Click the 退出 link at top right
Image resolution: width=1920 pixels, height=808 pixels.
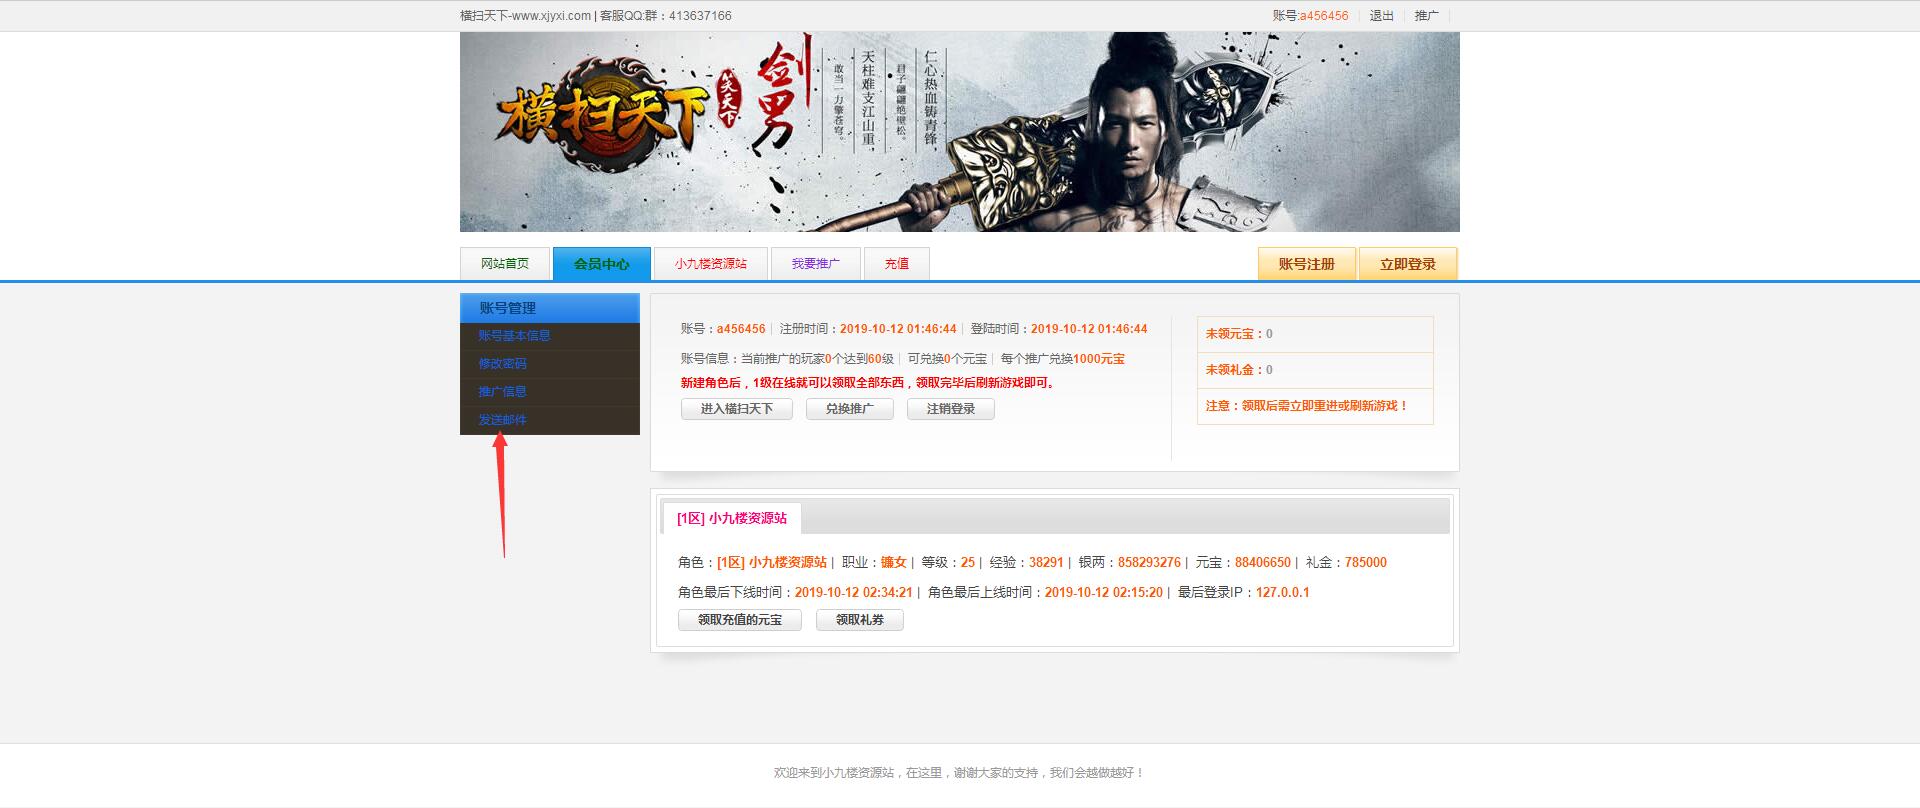(1381, 16)
